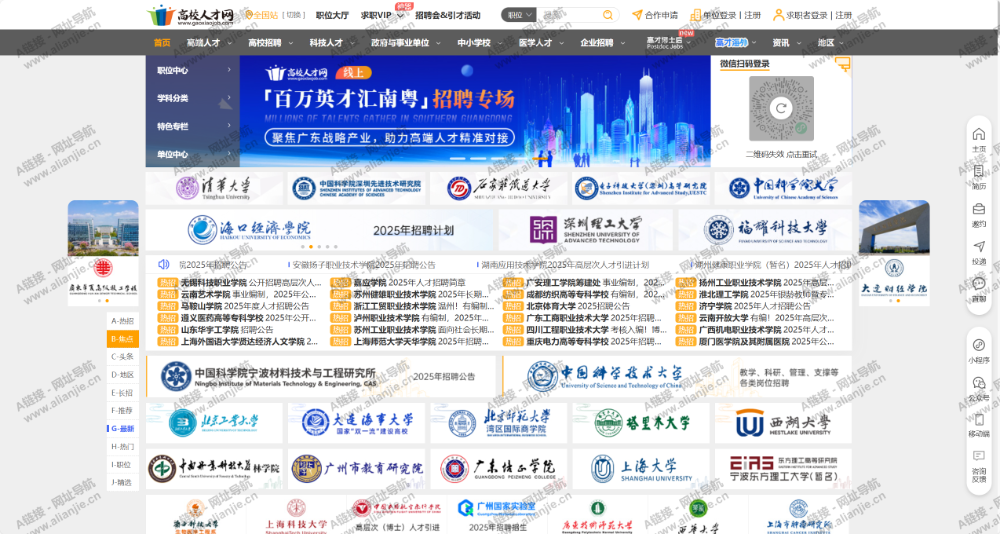The height and width of the screenshot is (534, 1000).
Task: Expand 中小学校 nav dropdown
Action: click(x=499, y=43)
